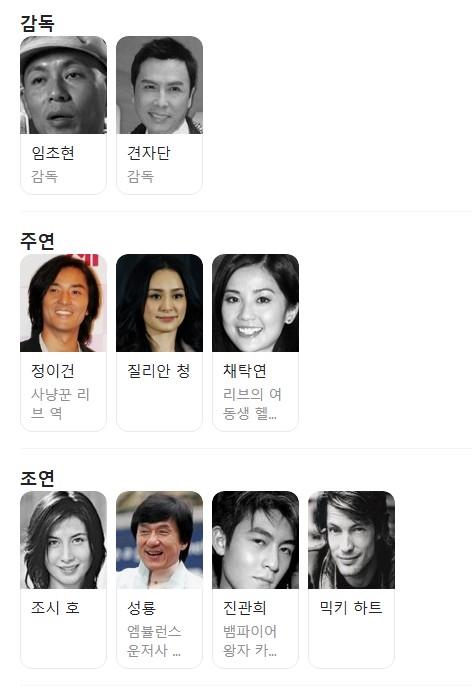
Task: Open the 조시 호 name link
Action: [x=56, y=608]
